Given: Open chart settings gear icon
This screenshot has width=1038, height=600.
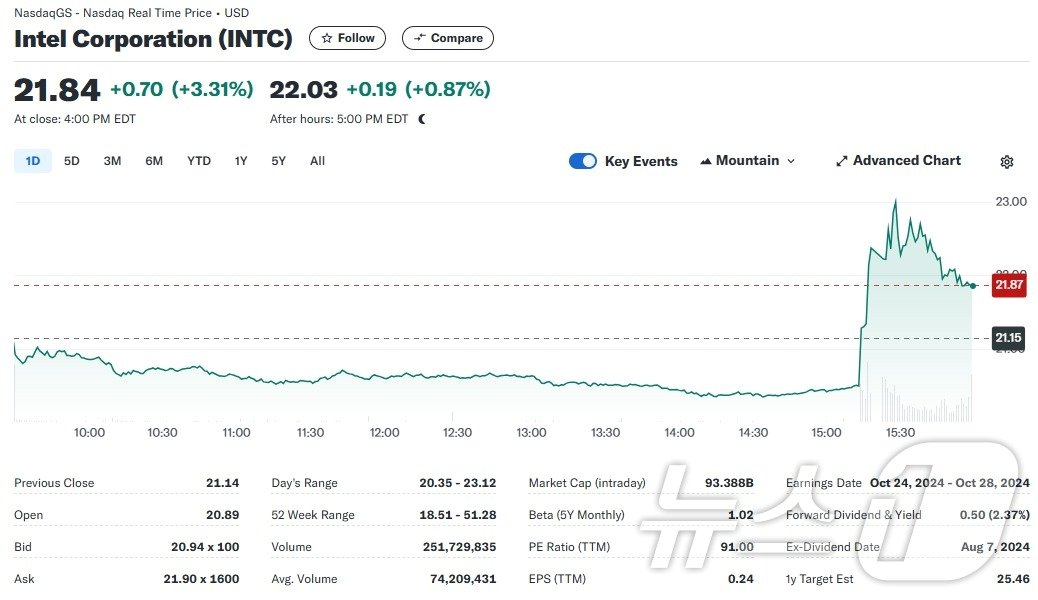Looking at the screenshot, I should coord(1007,162).
